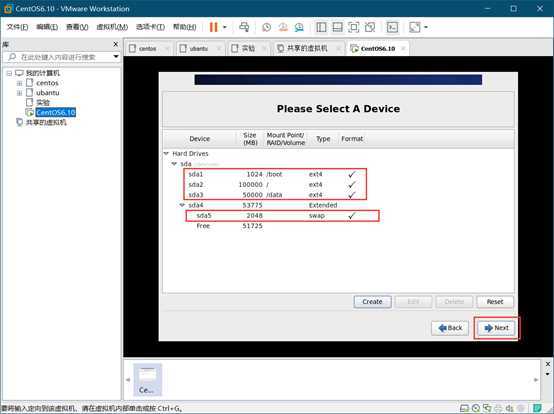This screenshot has height=414, width=554.
Task: Click the Back button
Action: click(450, 328)
